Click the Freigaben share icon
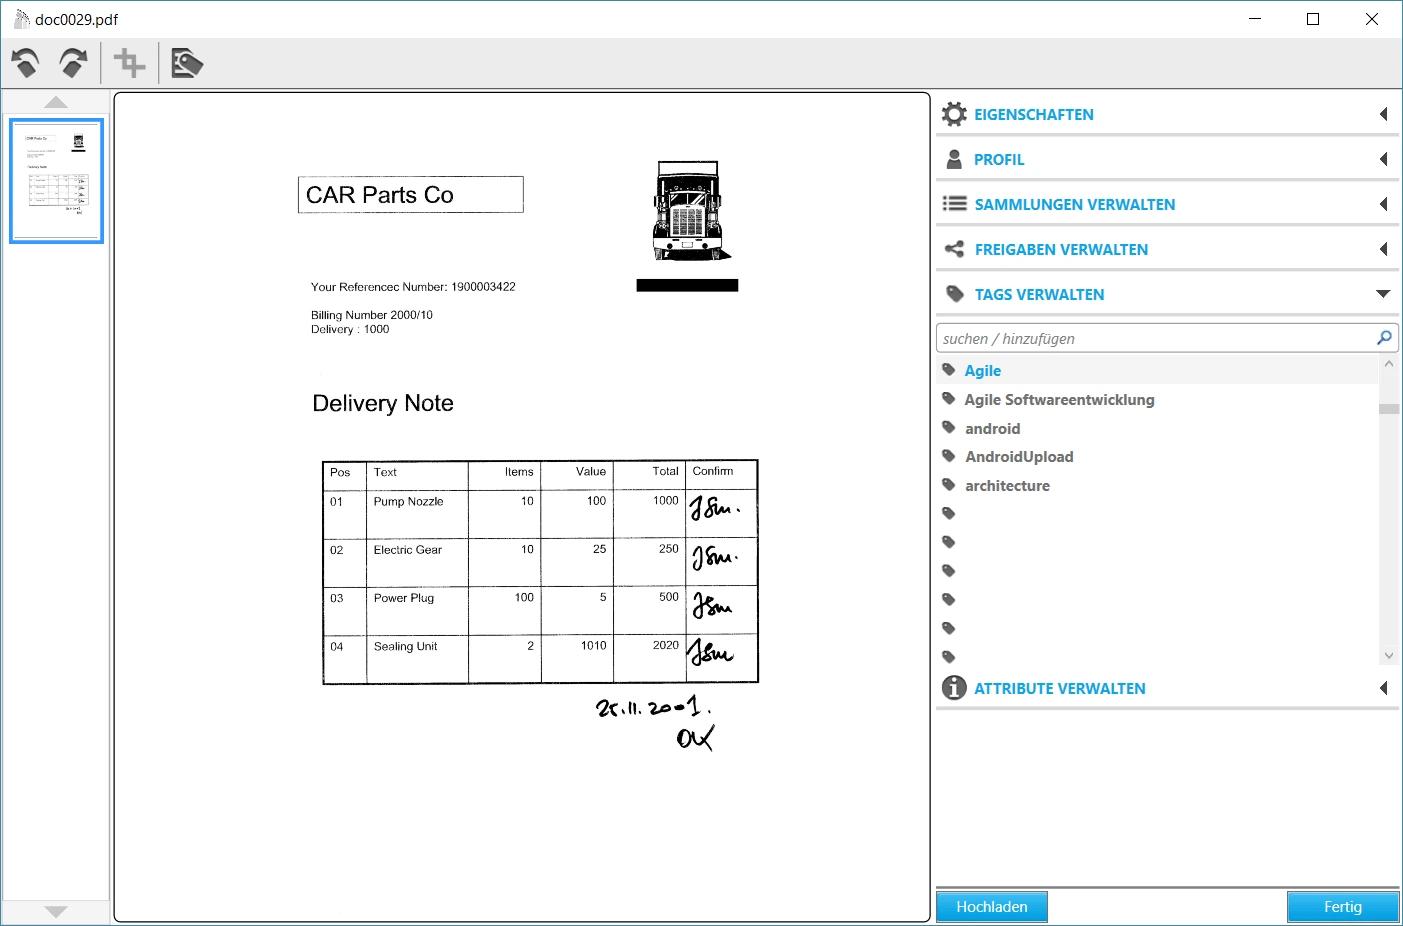This screenshot has width=1403, height=926. click(x=954, y=249)
